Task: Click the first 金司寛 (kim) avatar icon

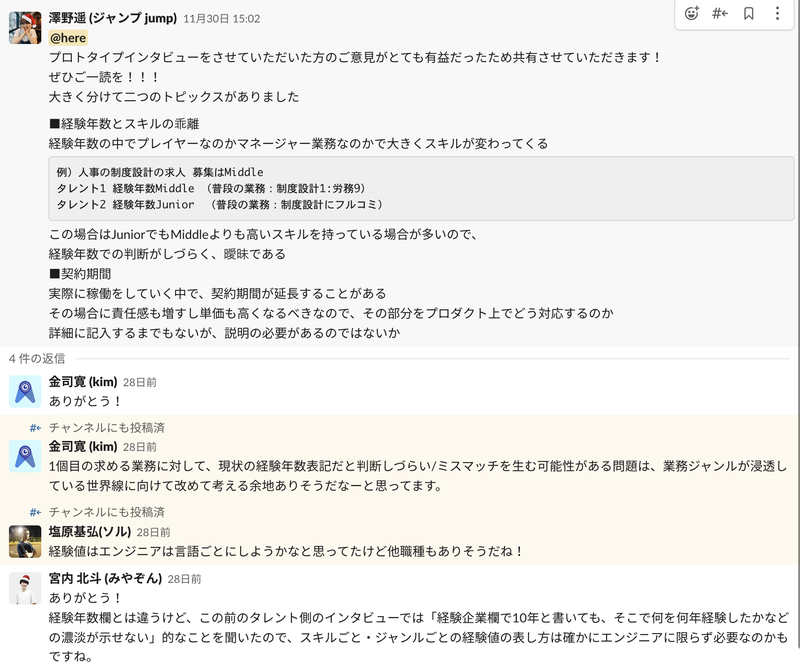Action: point(25,391)
